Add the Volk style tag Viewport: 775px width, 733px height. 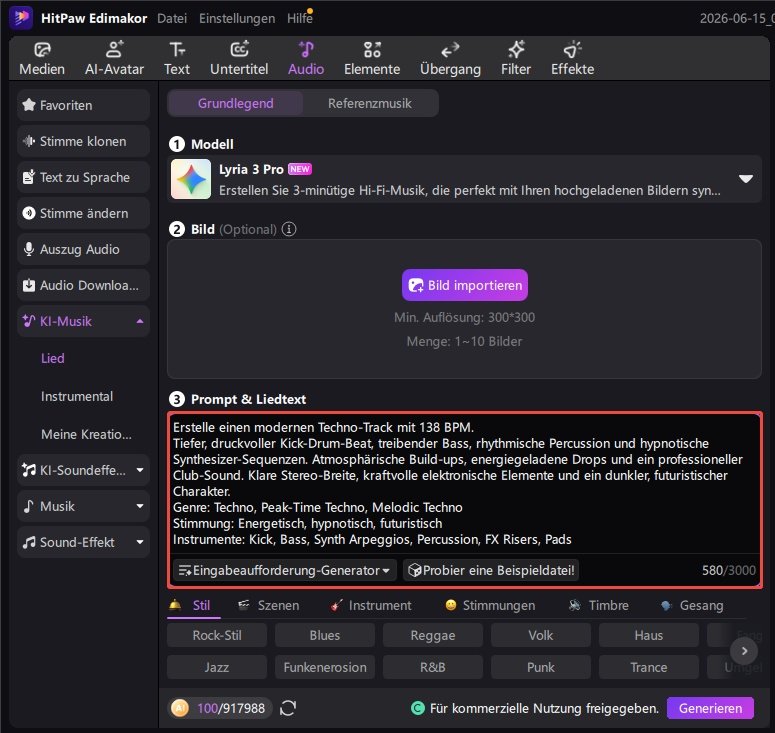(x=541, y=635)
